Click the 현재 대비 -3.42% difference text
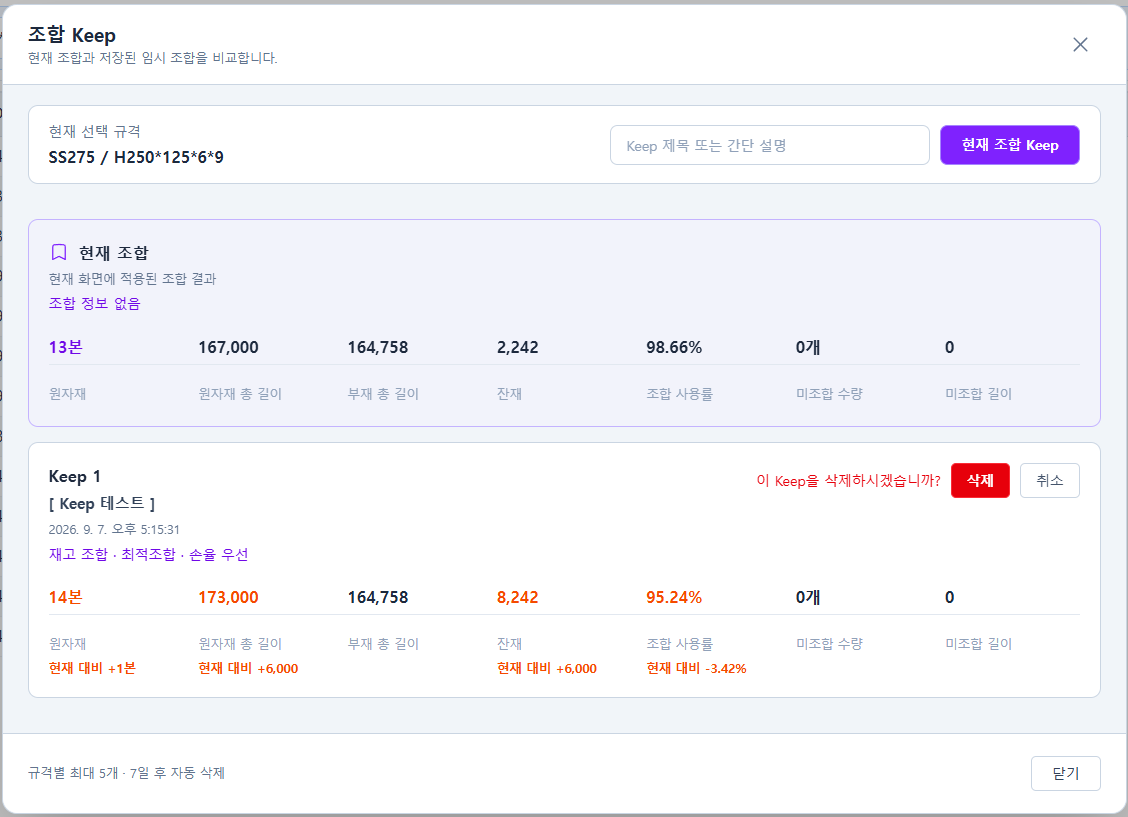 coord(696,668)
